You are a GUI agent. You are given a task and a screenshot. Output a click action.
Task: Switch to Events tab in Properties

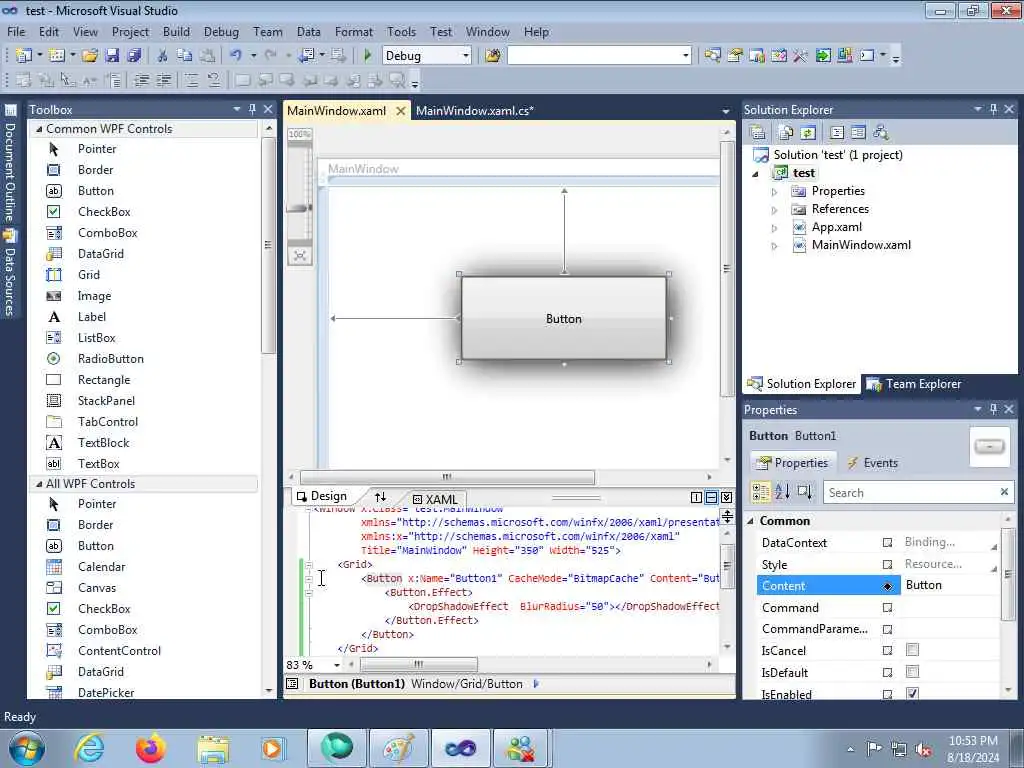point(872,463)
